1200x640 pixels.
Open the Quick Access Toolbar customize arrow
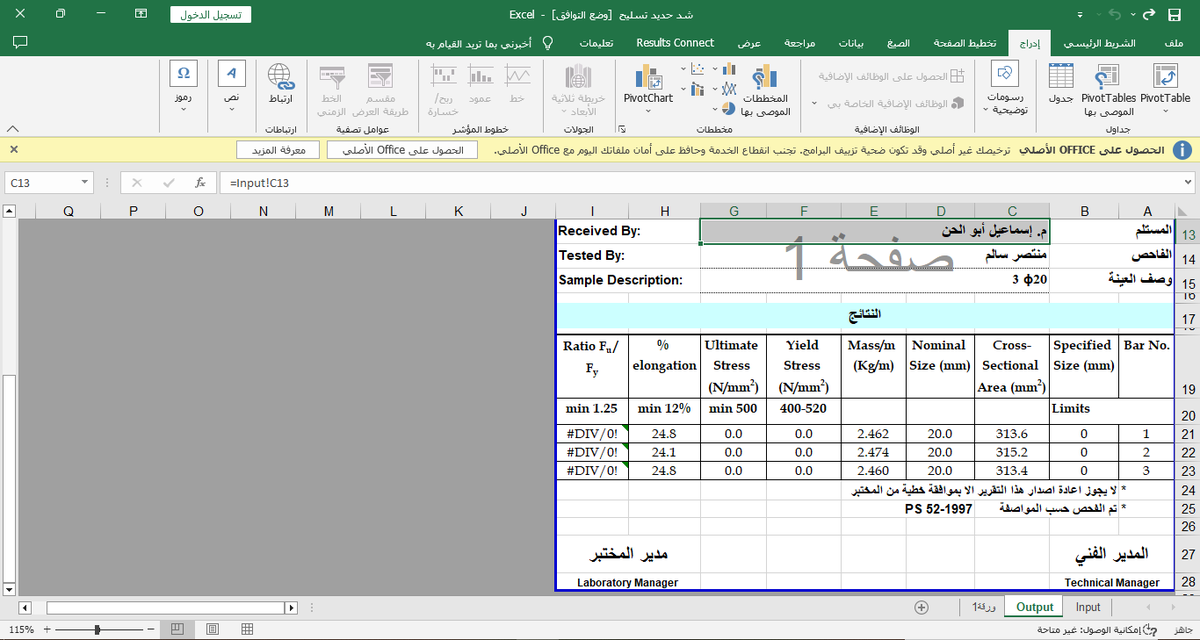(x=1080, y=15)
